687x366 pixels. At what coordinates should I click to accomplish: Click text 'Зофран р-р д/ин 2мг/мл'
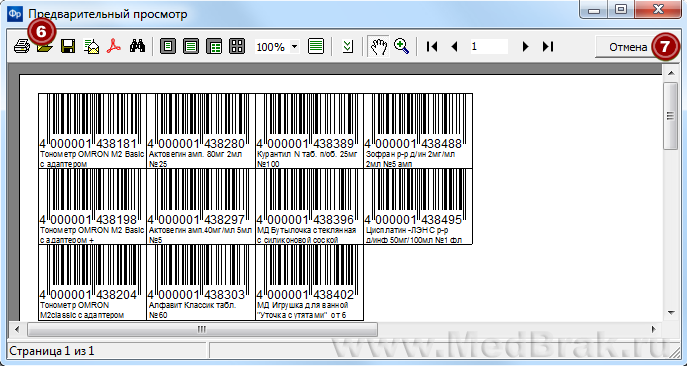pos(410,154)
